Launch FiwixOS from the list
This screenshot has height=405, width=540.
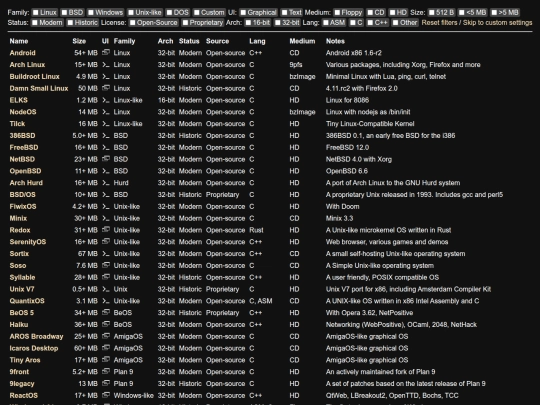23,207
